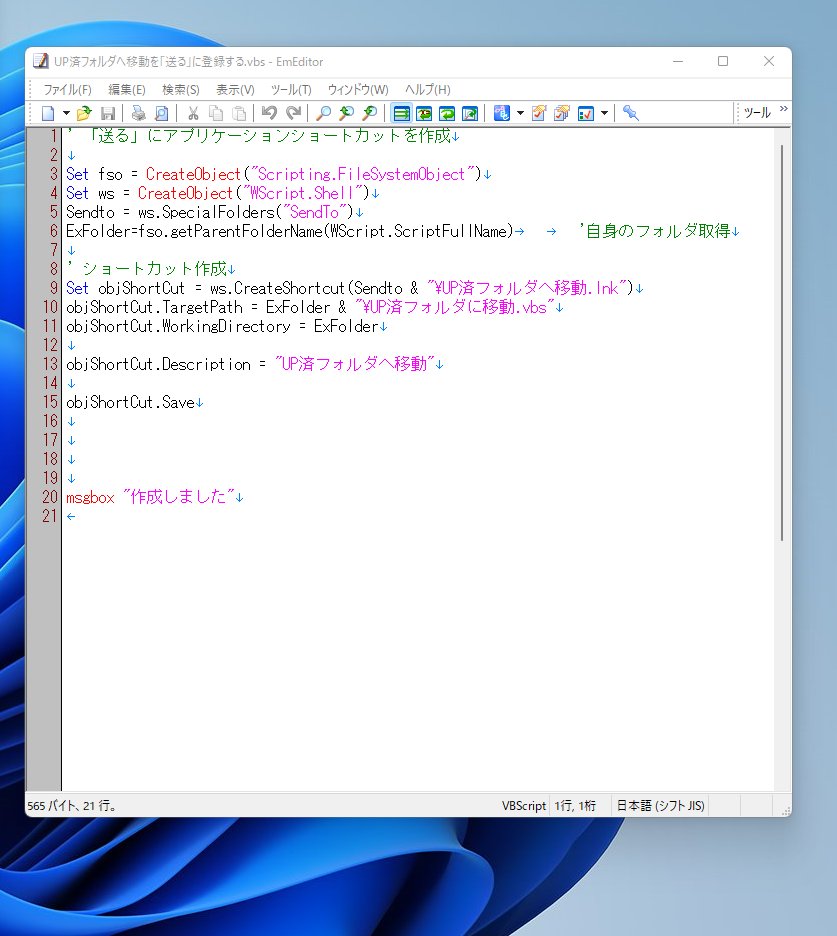Image resolution: width=837 pixels, height=936 pixels.
Task: Open the New file dropdown arrow
Action: [x=66, y=113]
